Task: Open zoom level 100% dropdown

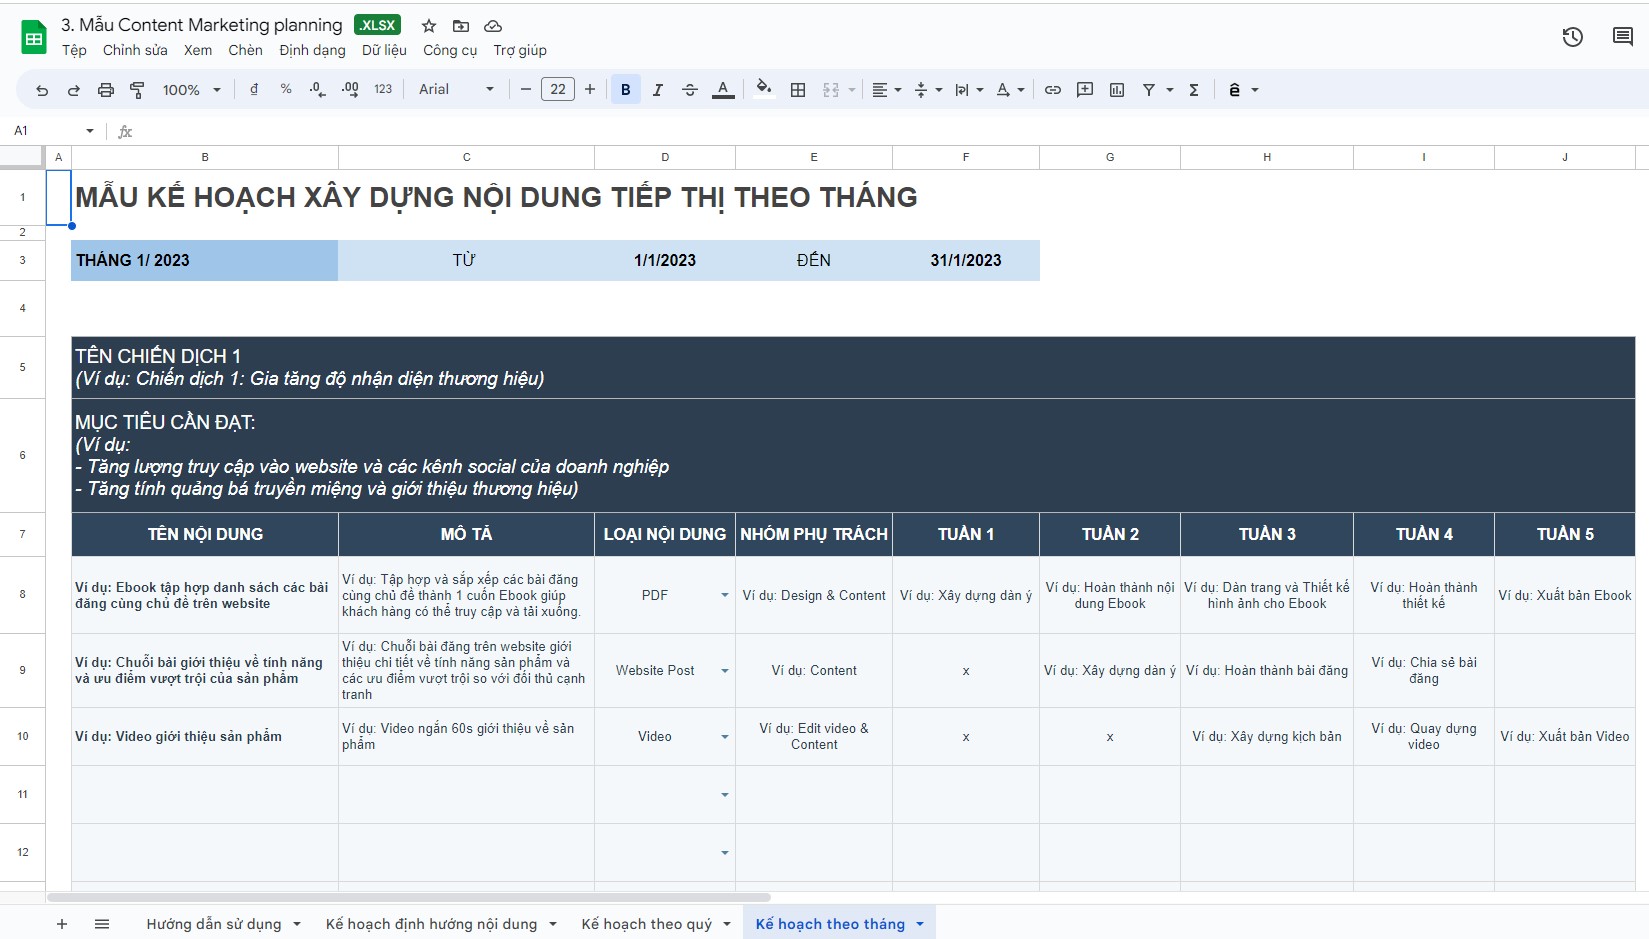Action: click(191, 90)
